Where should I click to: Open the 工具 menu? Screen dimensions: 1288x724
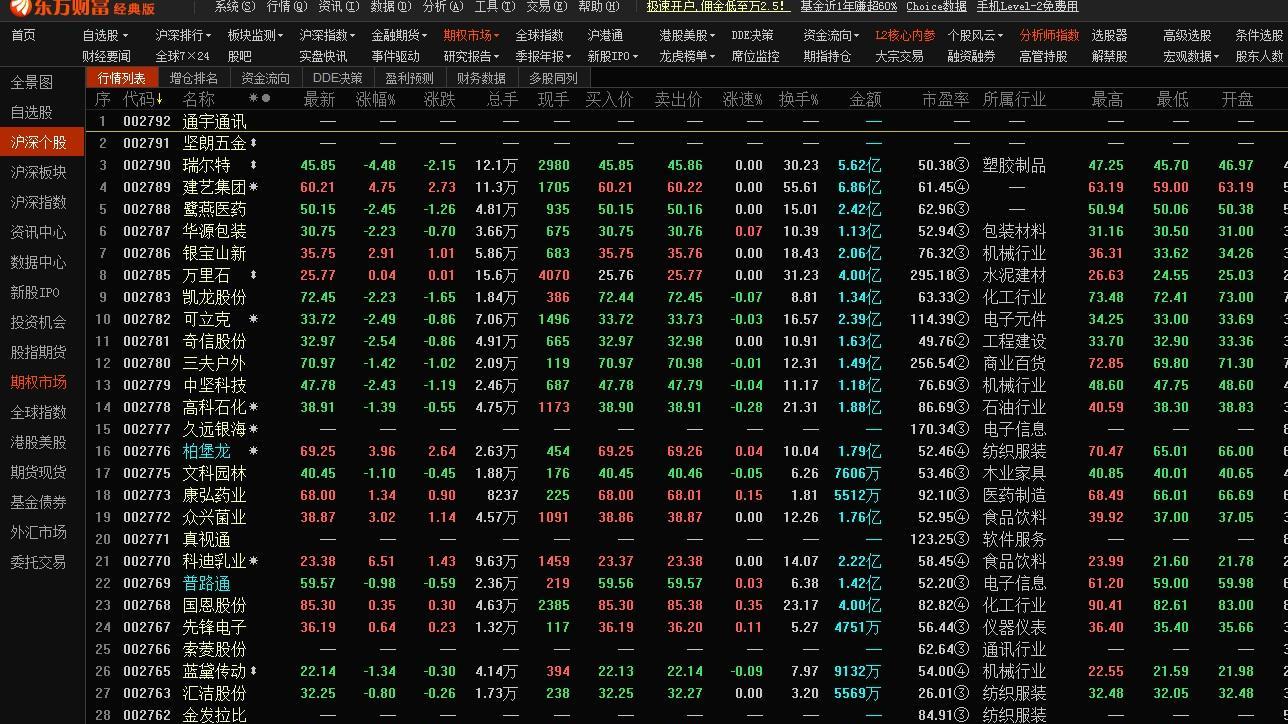pos(494,7)
